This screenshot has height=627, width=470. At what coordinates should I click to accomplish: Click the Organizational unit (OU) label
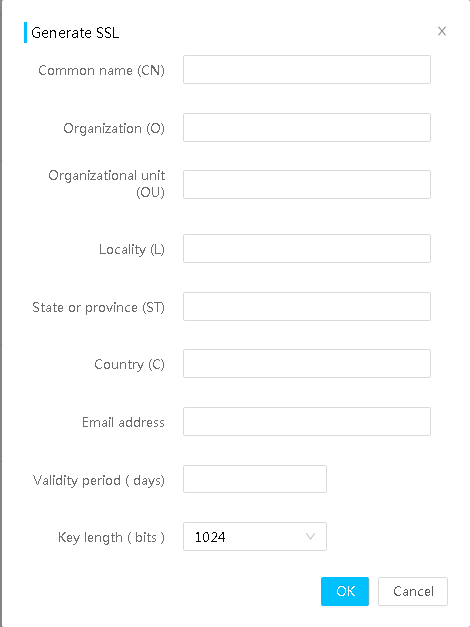pyautogui.click(x=106, y=184)
